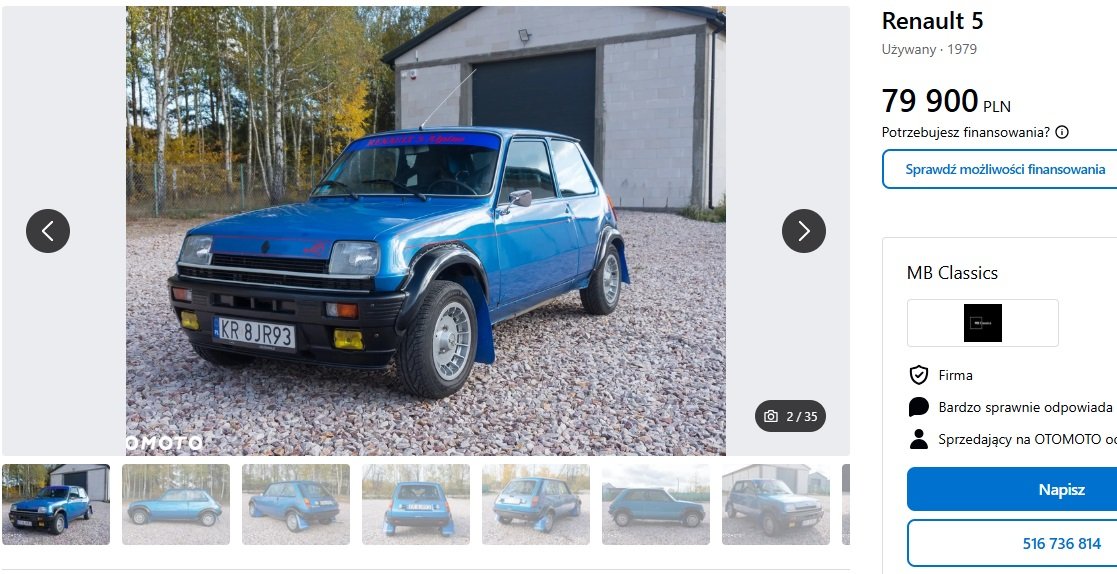This screenshot has height=574, width=1117.
Task: Open the MB Classics dealer logo
Action: [982, 323]
